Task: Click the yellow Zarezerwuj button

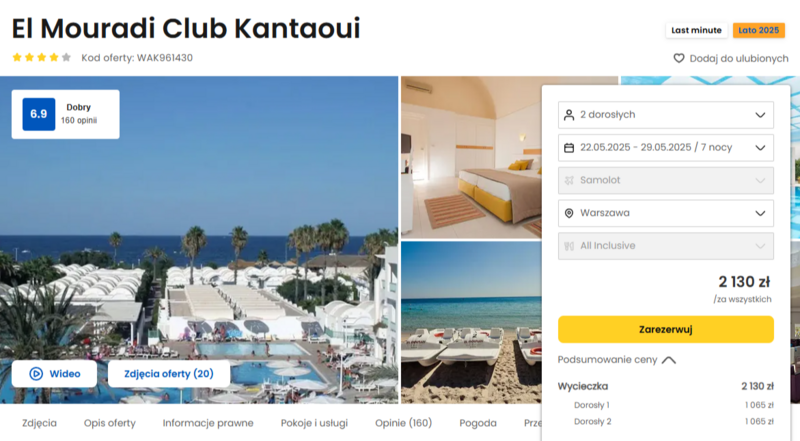Action: click(x=666, y=329)
